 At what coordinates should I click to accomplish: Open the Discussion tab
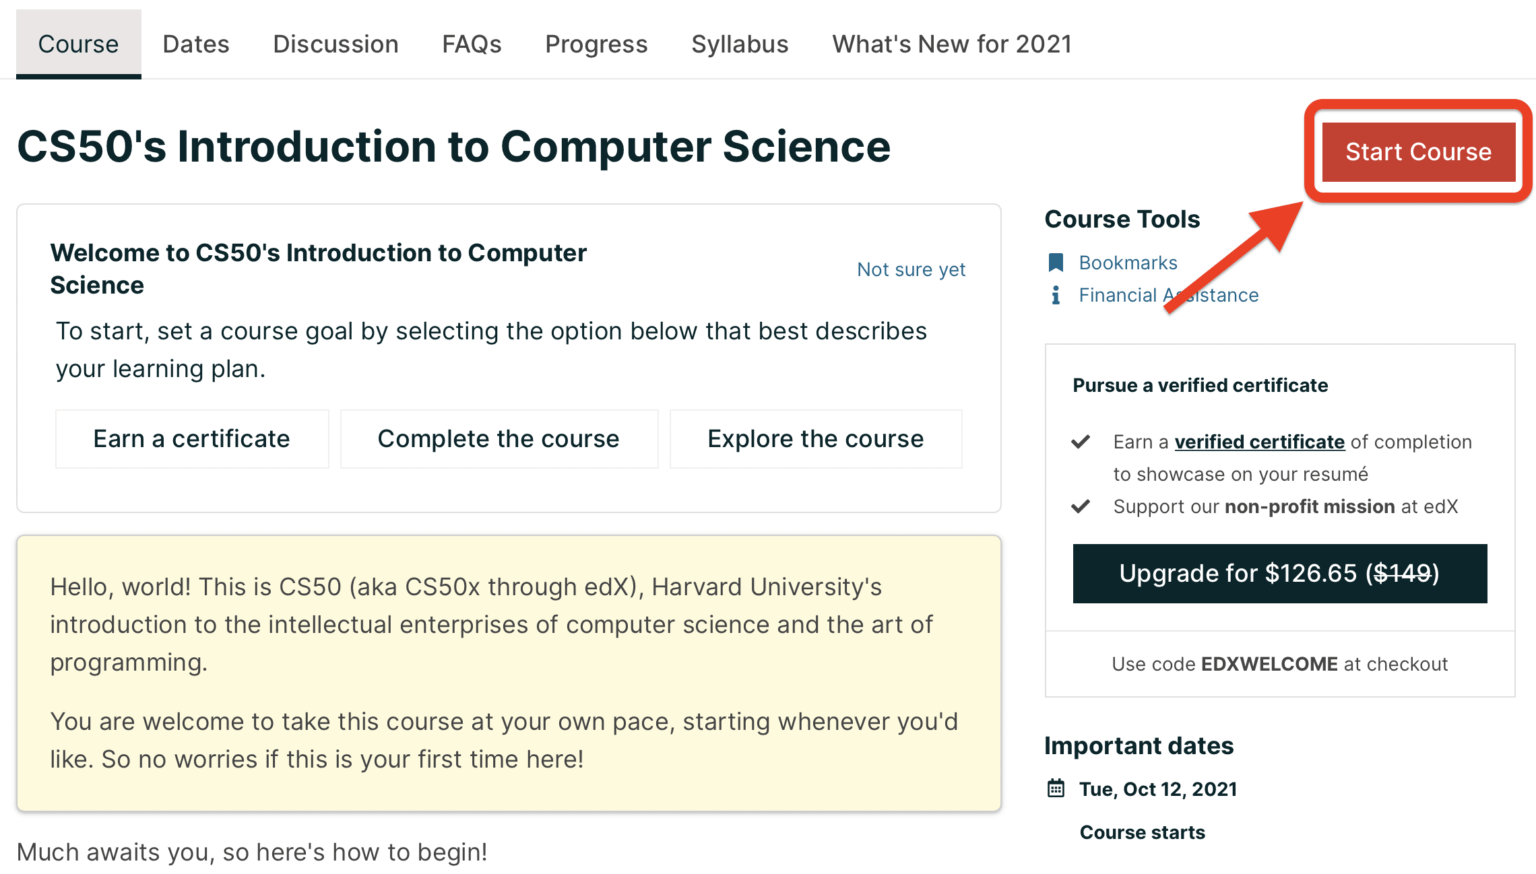(335, 44)
